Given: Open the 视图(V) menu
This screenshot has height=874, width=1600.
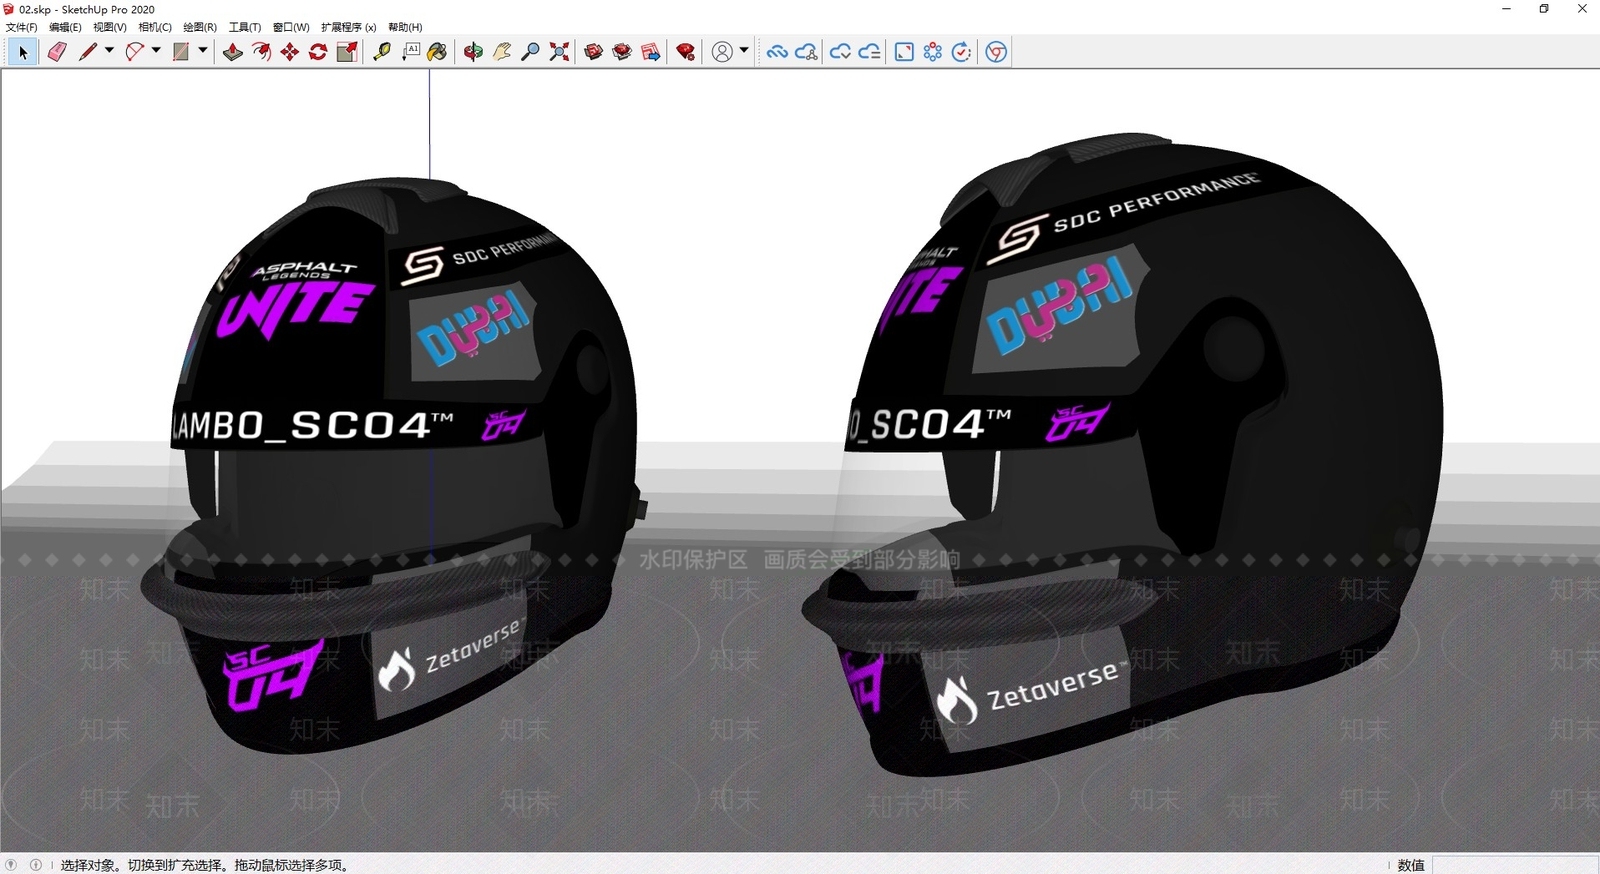Looking at the screenshot, I should tap(110, 27).
